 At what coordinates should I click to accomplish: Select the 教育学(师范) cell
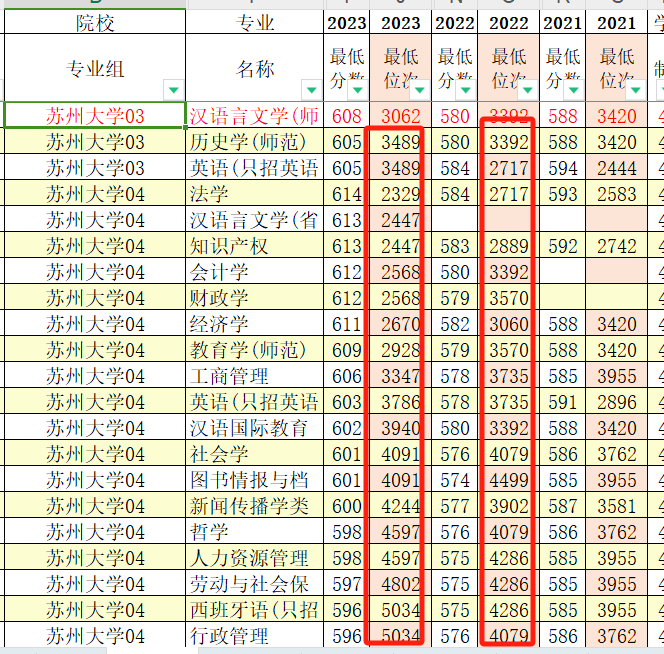[x=255, y=350]
